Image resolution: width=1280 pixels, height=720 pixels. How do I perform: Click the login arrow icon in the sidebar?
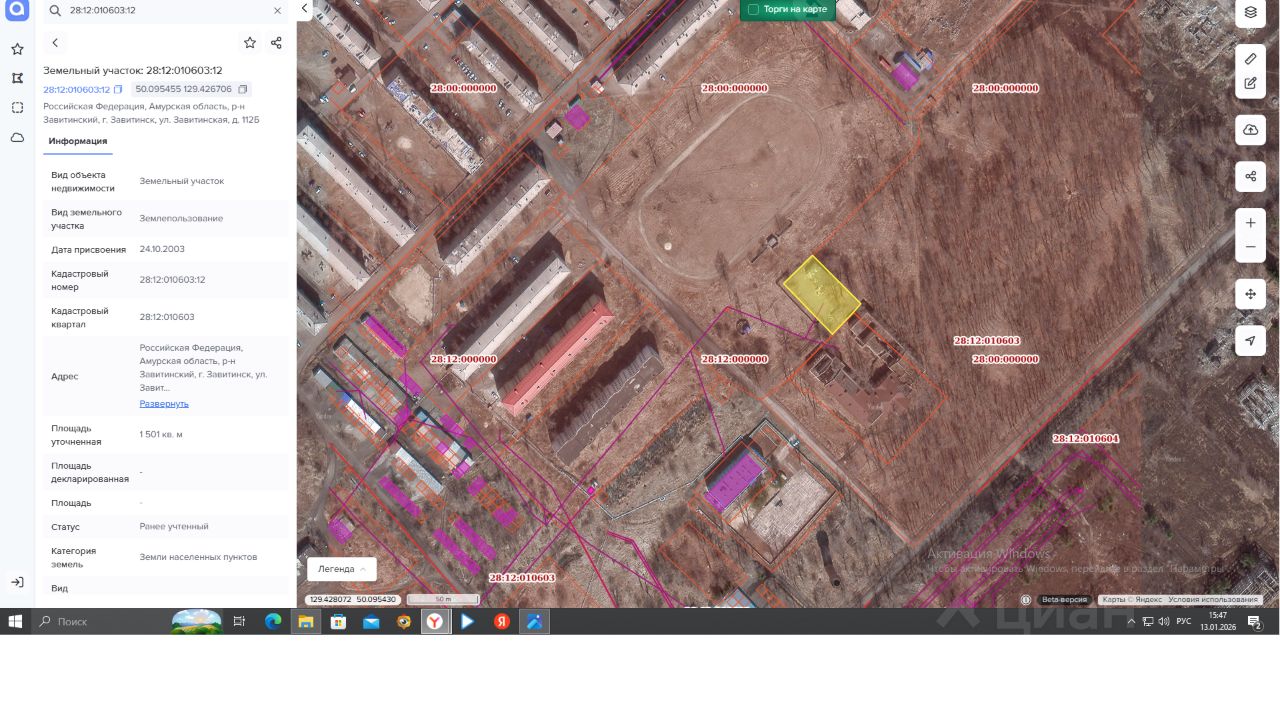pos(17,582)
